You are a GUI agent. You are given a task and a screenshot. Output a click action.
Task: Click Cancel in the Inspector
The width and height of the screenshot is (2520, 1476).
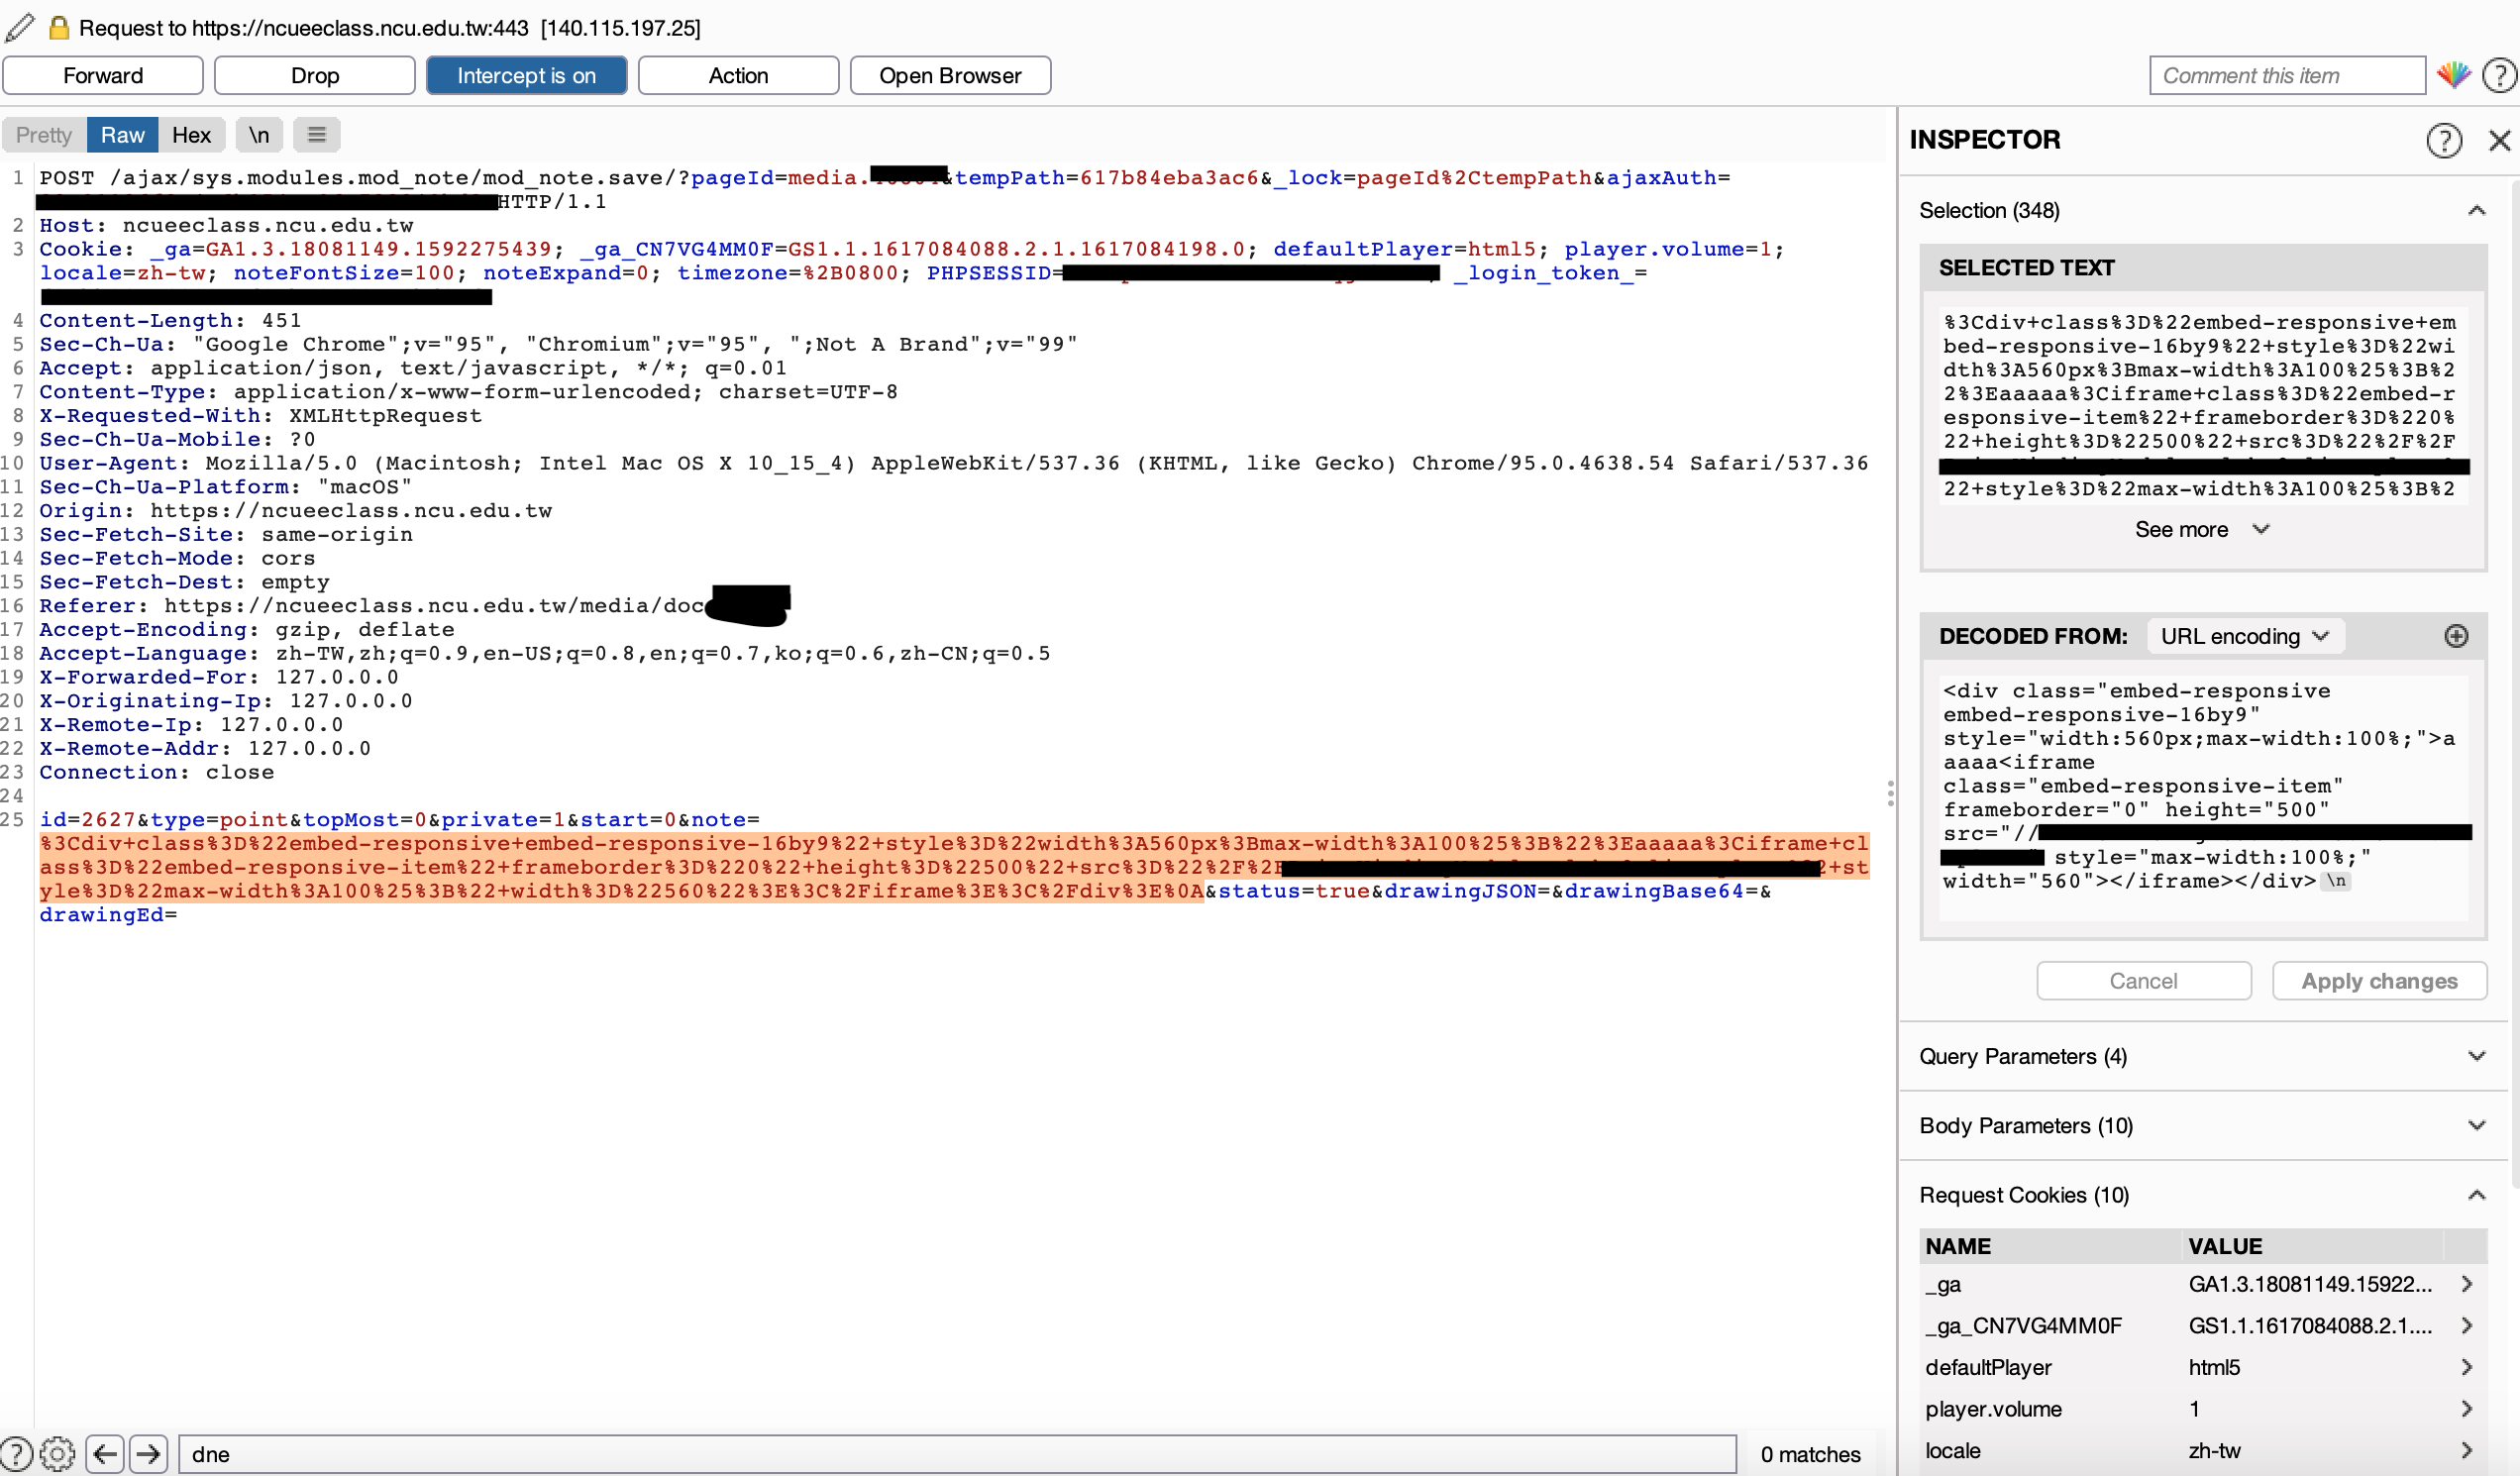click(2143, 980)
